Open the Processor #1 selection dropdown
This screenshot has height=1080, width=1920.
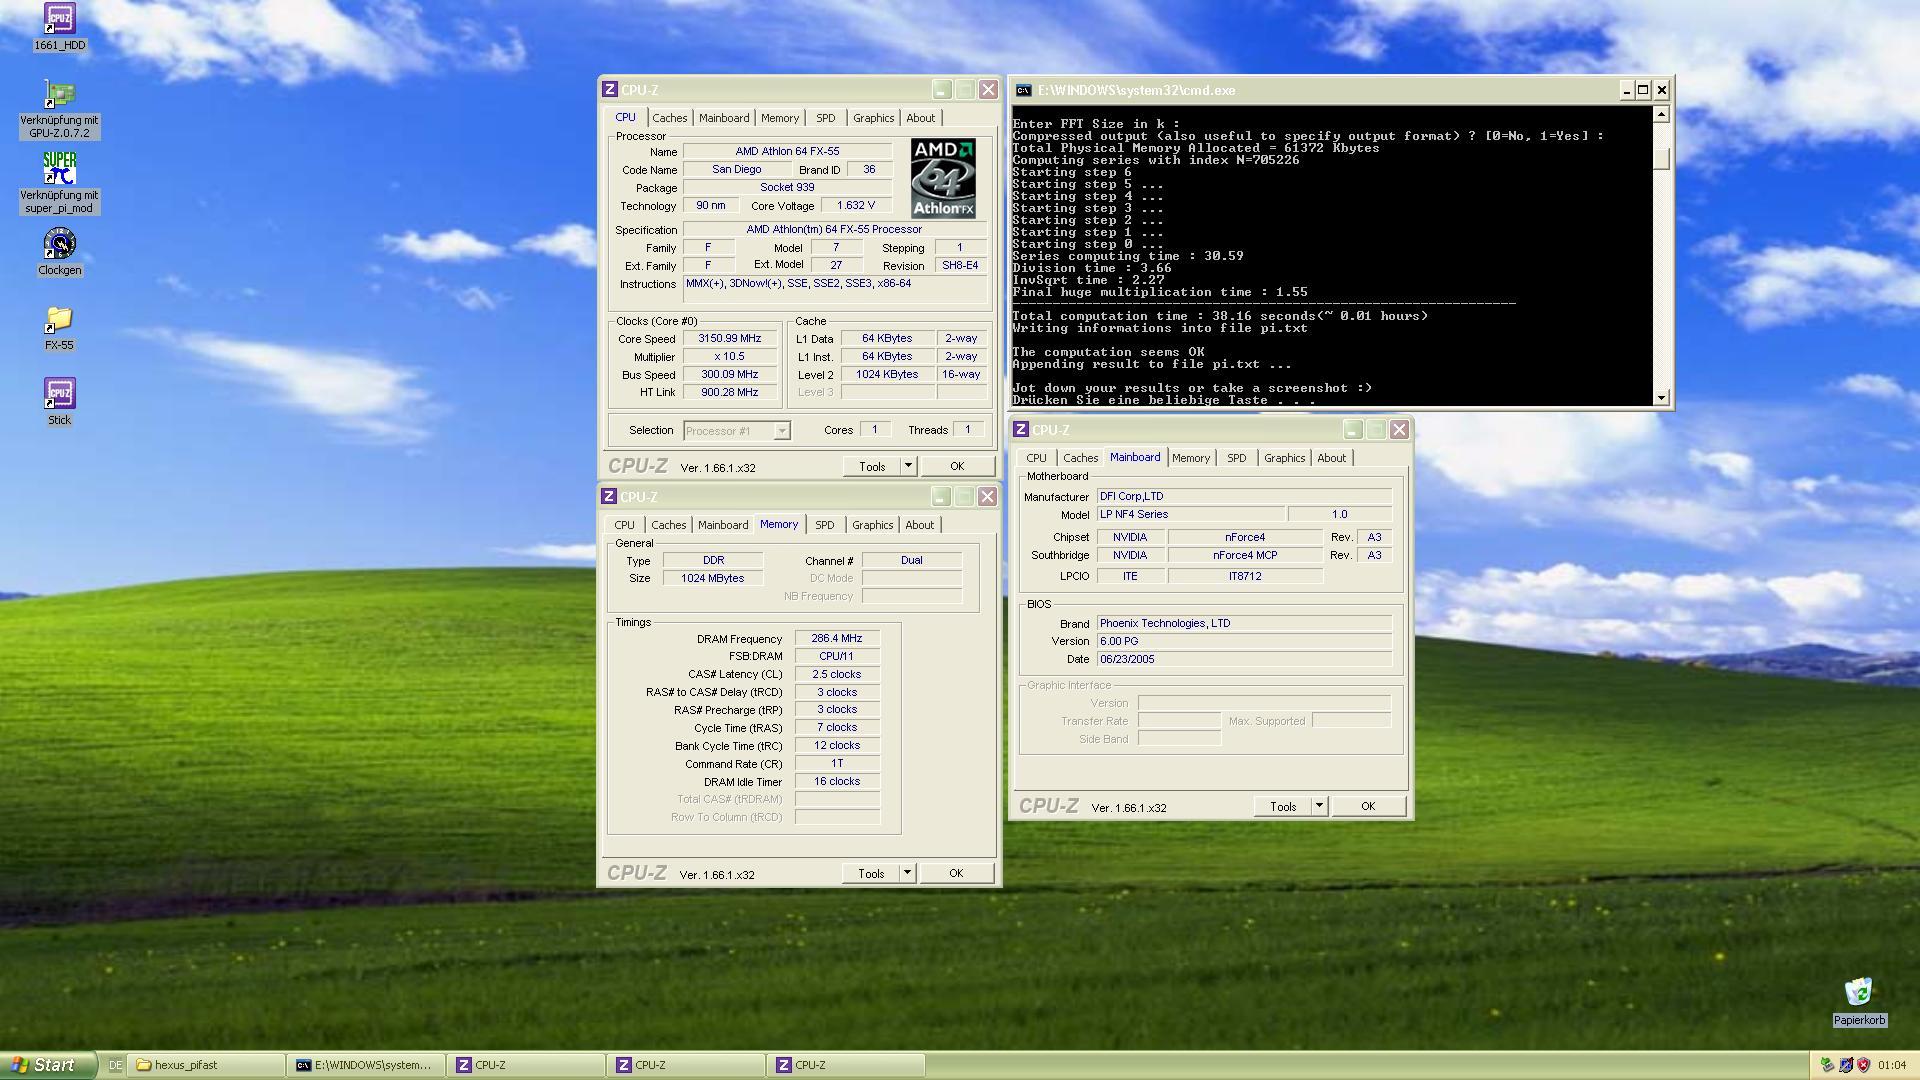737,431
